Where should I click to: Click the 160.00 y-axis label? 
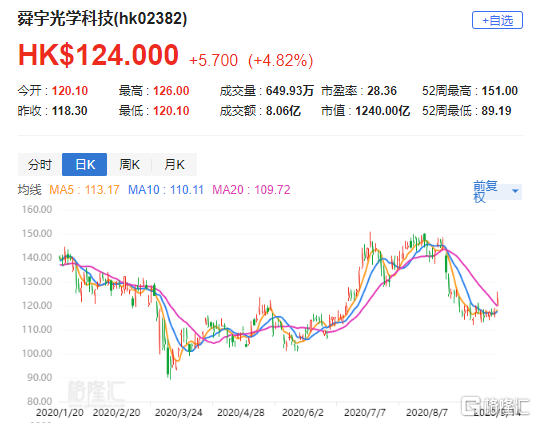[x=37, y=209]
